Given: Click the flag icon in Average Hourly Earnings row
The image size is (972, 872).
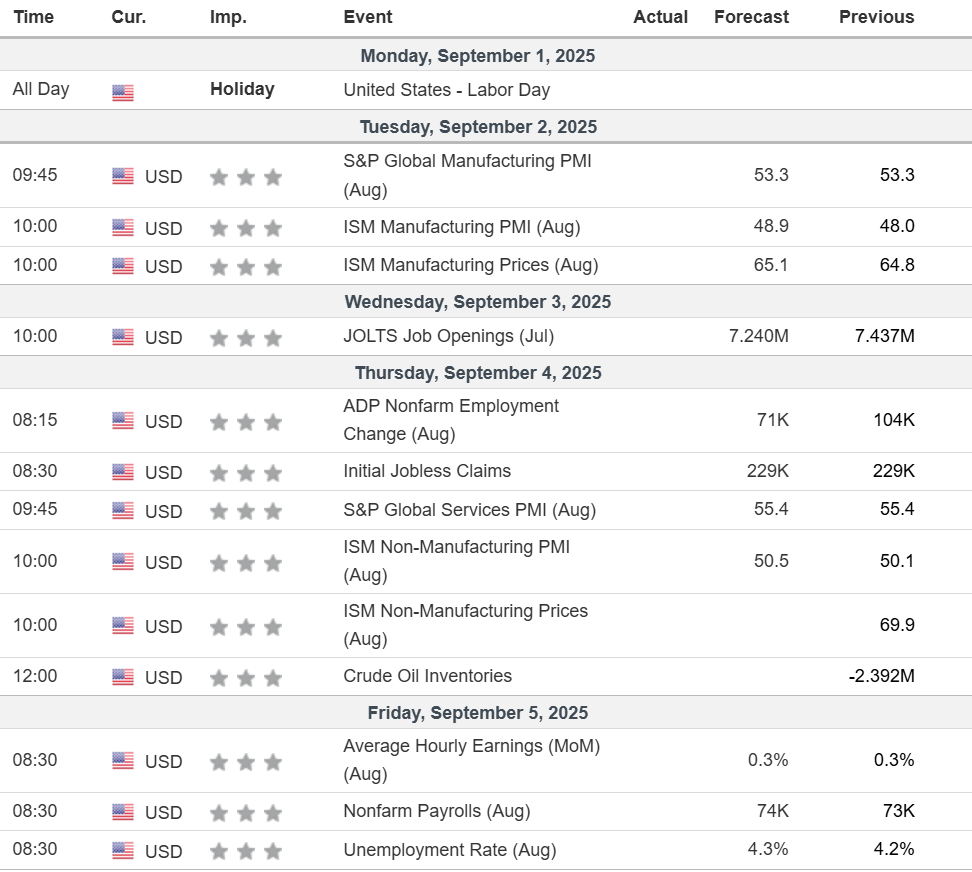Looking at the screenshot, I should tap(123, 761).
